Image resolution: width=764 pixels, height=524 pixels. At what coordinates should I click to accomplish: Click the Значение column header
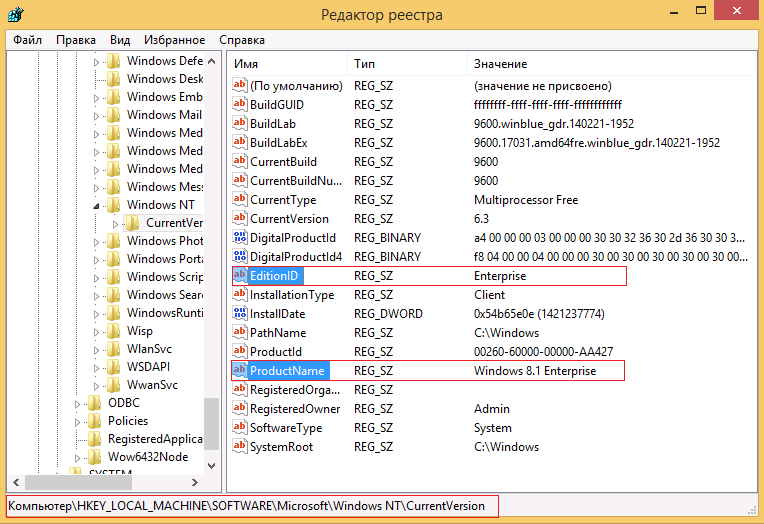point(611,64)
